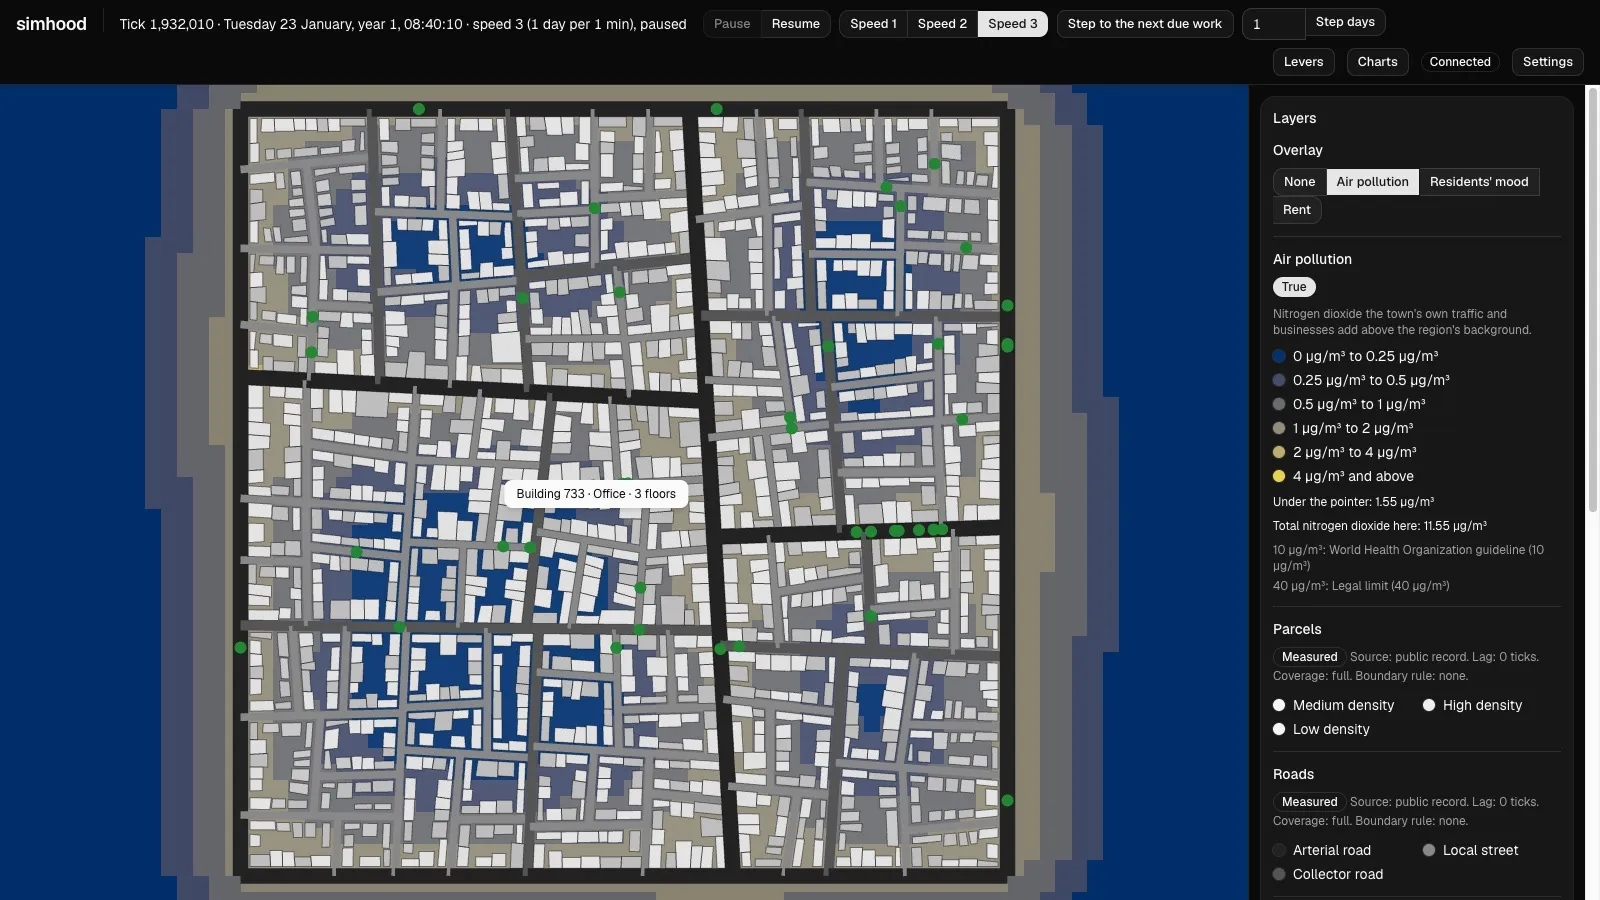The image size is (1600, 900).
Task: Click 'Total nitrogen dioxide here: 11.55 µg/m³'
Action: [1379, 526]
